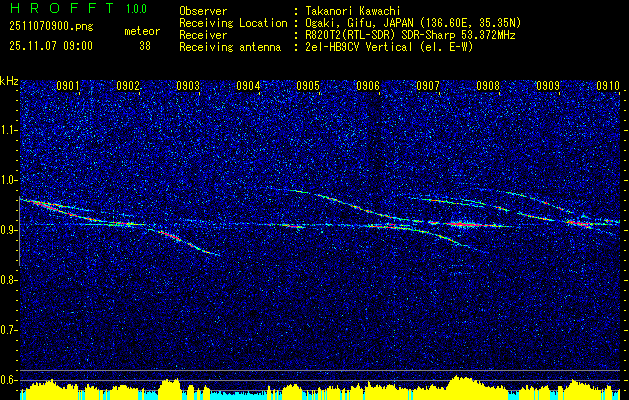
Task: Click the 0907 time marker
Action: (x=428, y=86)
